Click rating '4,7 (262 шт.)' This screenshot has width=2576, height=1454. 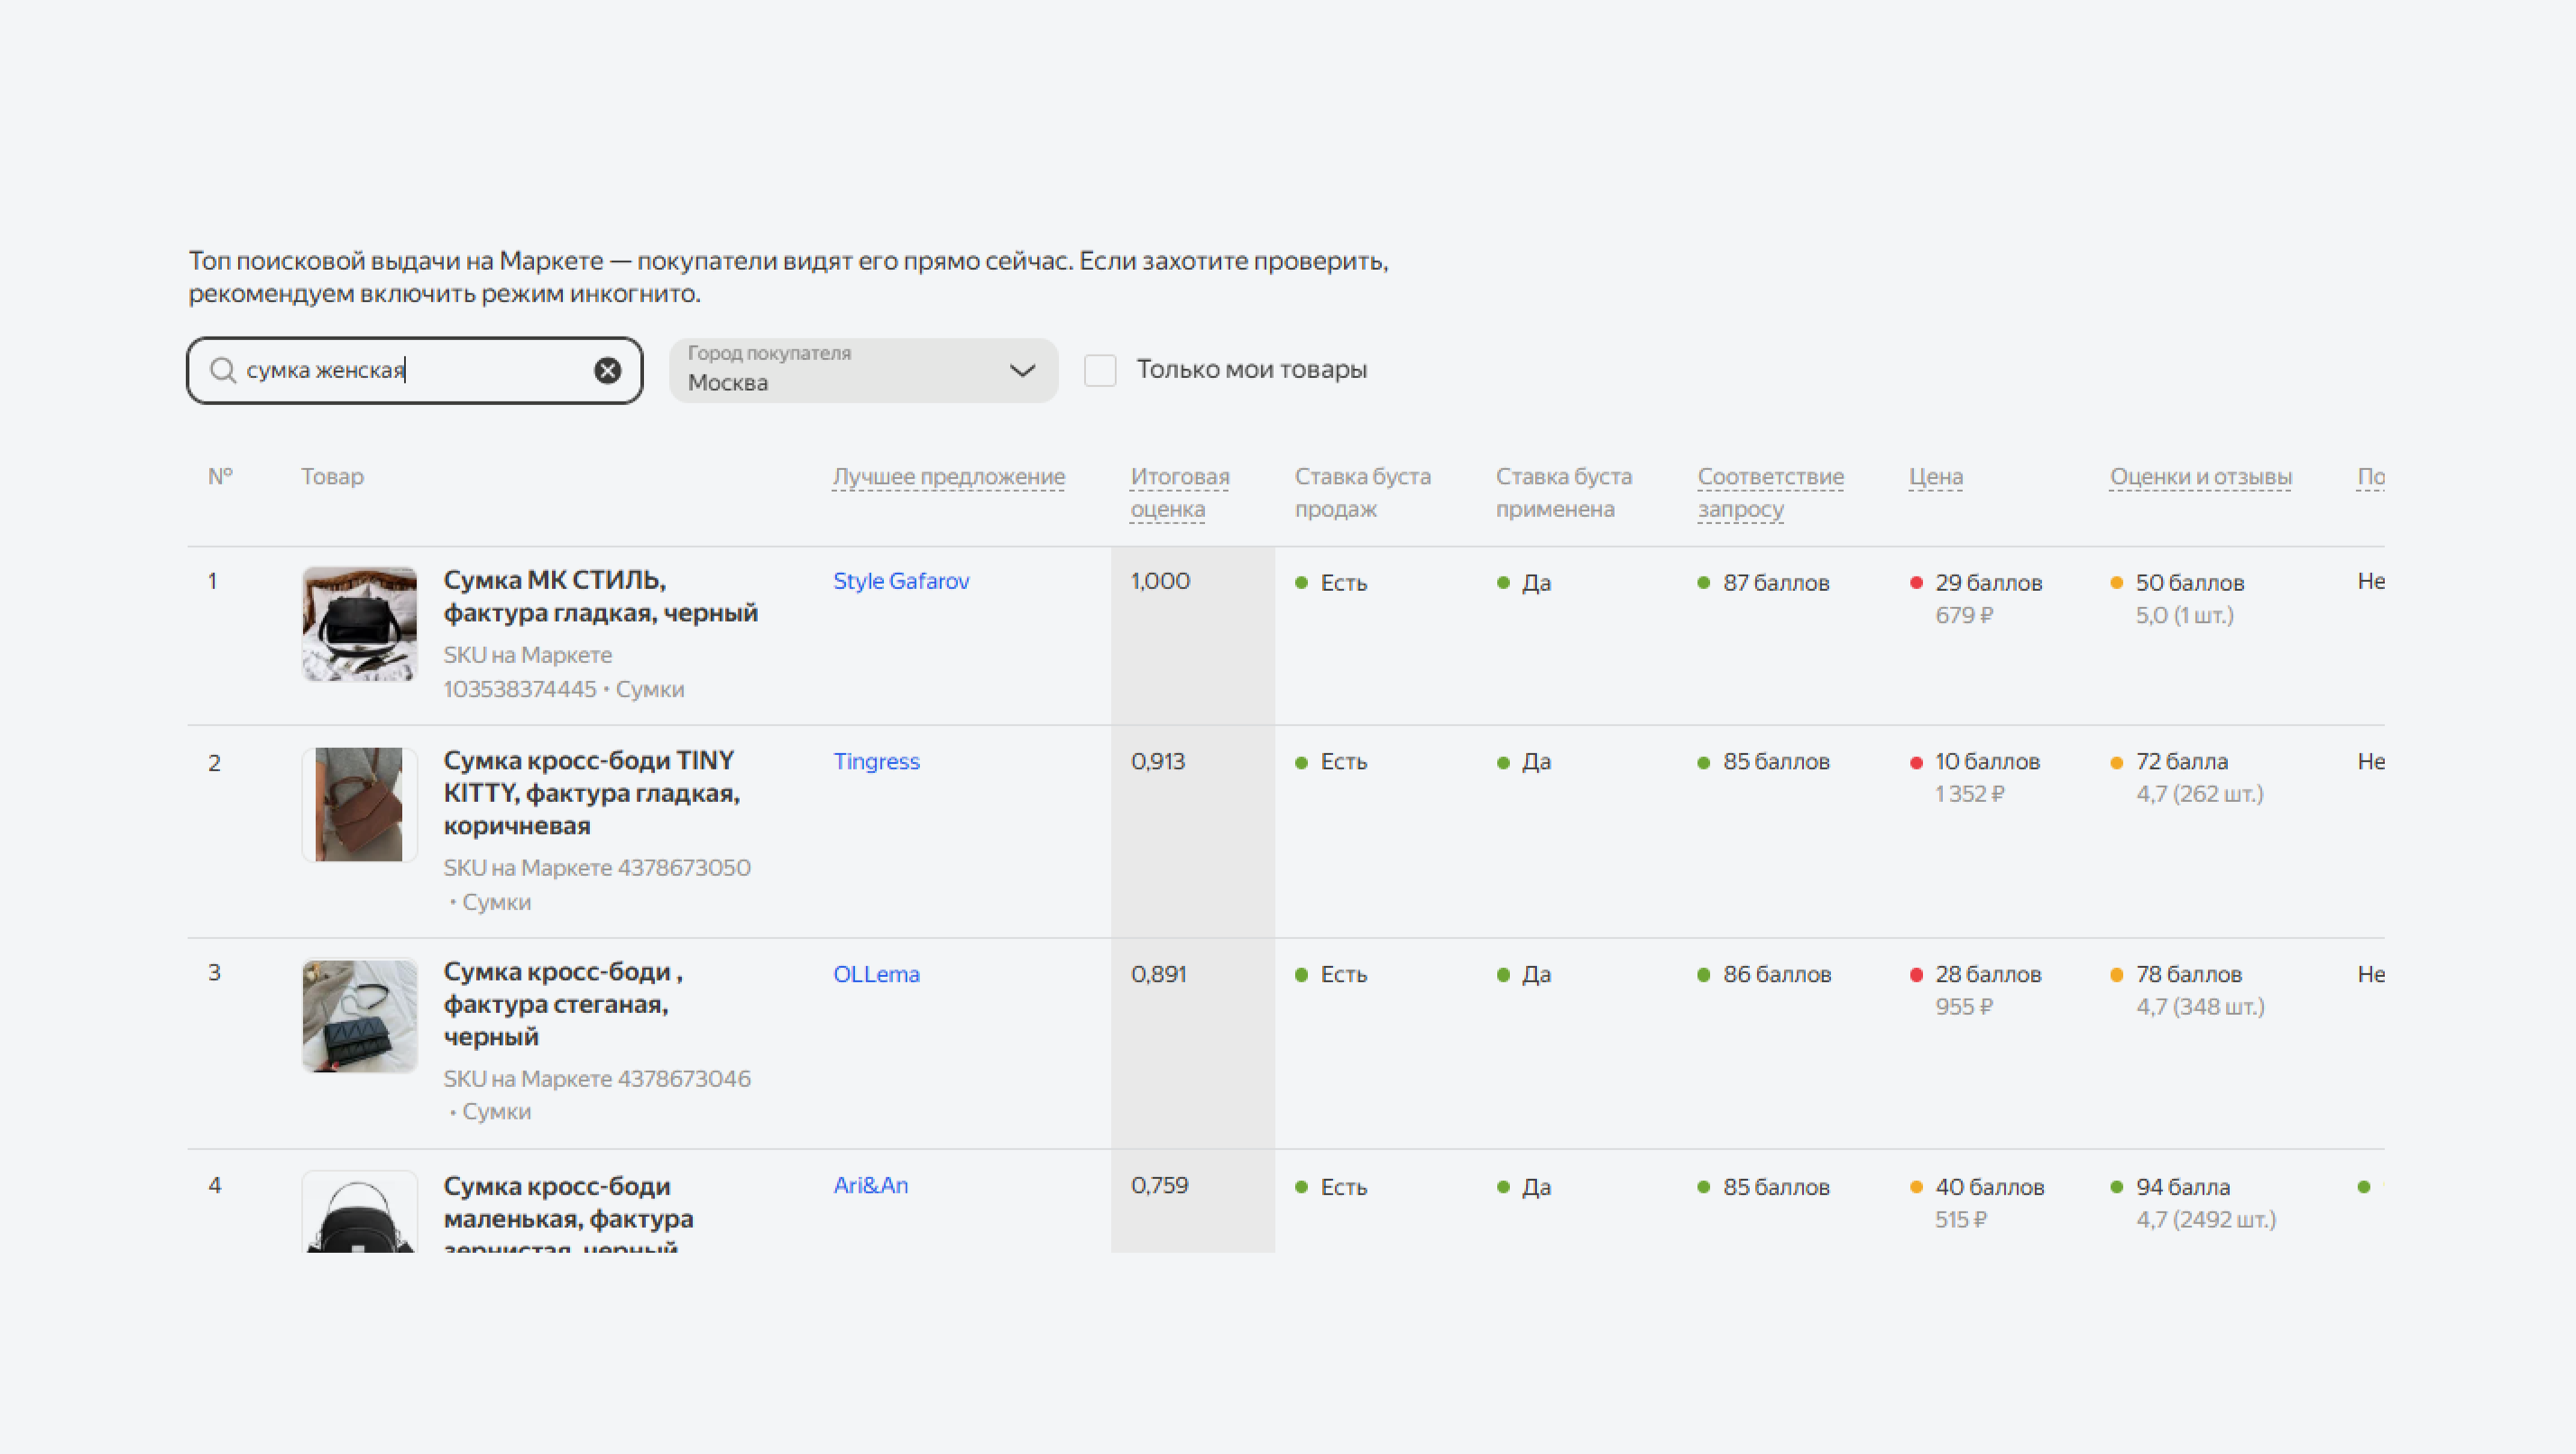pos(2200,793)
